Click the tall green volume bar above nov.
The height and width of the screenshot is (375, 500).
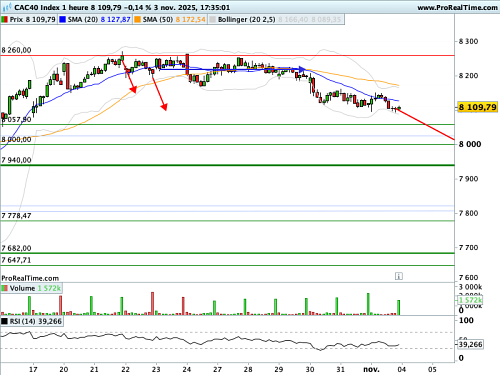pos(368,304)
